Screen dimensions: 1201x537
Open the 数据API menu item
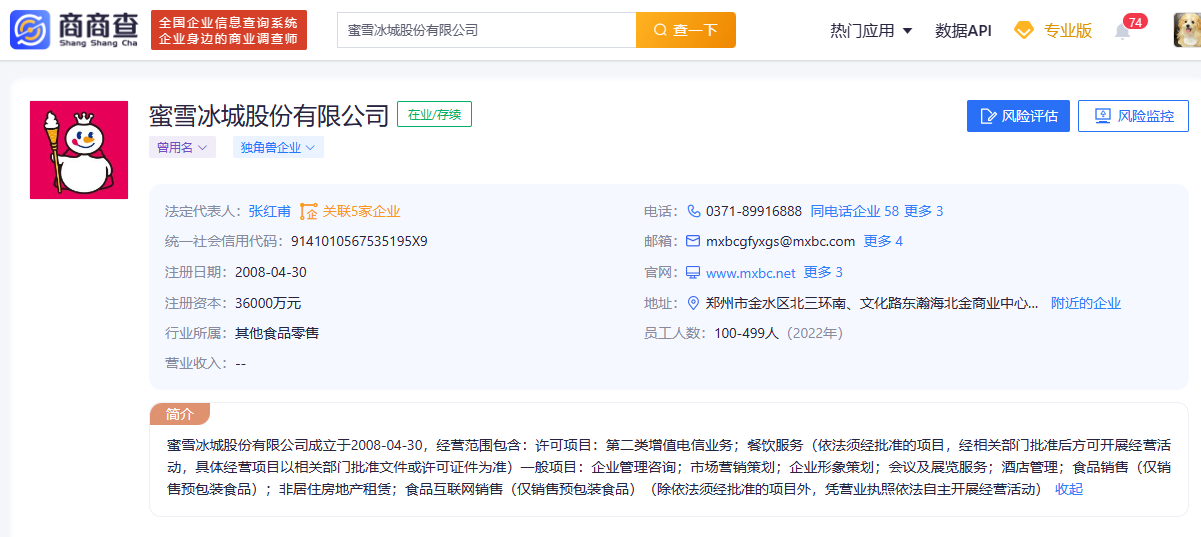point(963,30)
